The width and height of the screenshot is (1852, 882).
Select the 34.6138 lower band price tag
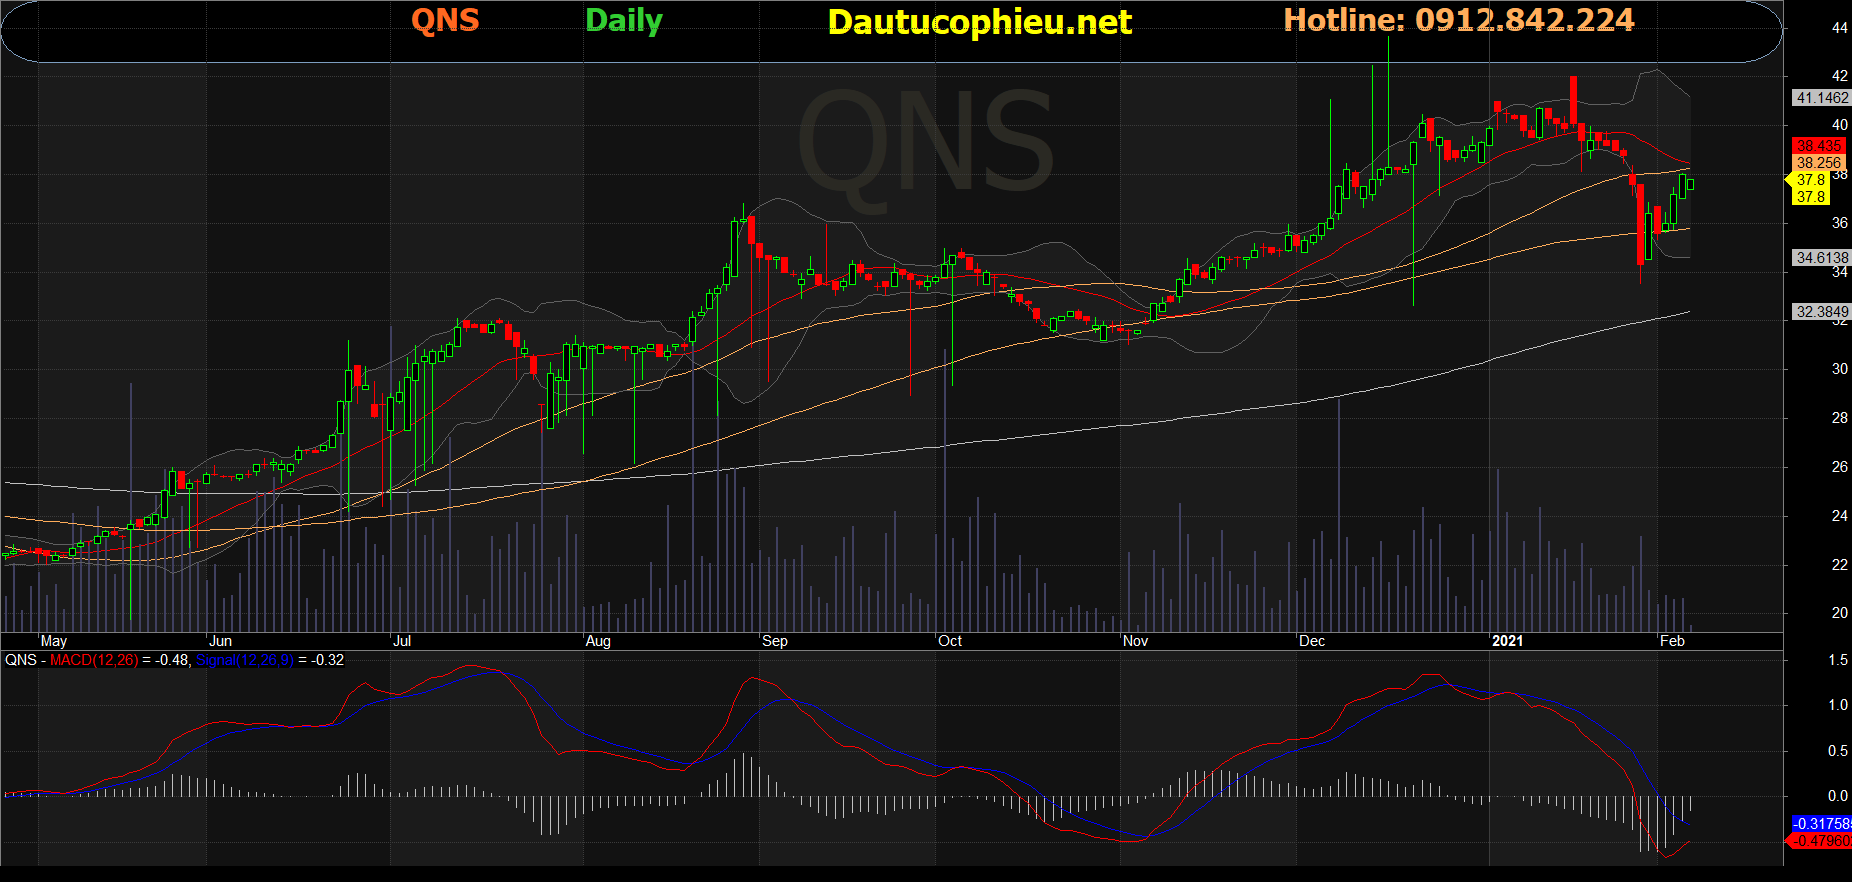[x=1821, y=258]
